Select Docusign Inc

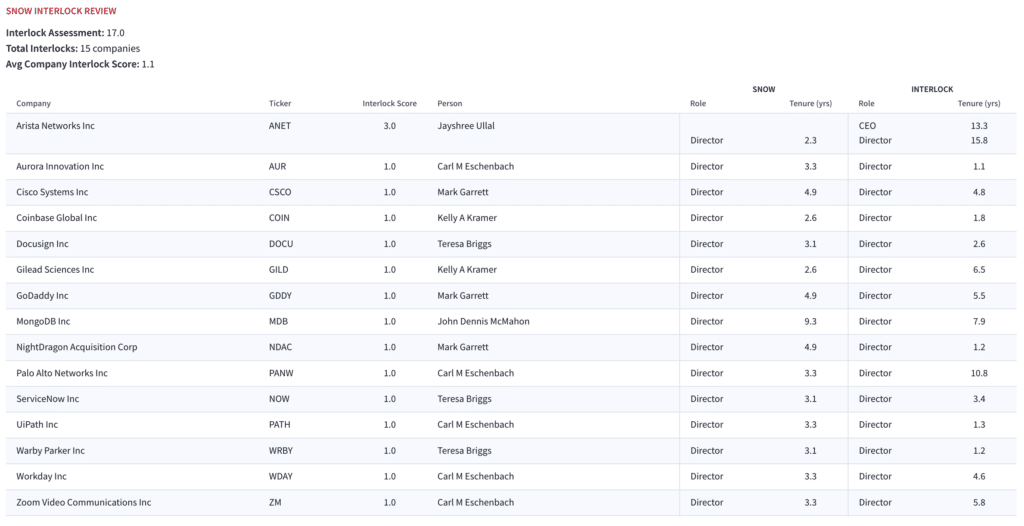tap(42, 244)
